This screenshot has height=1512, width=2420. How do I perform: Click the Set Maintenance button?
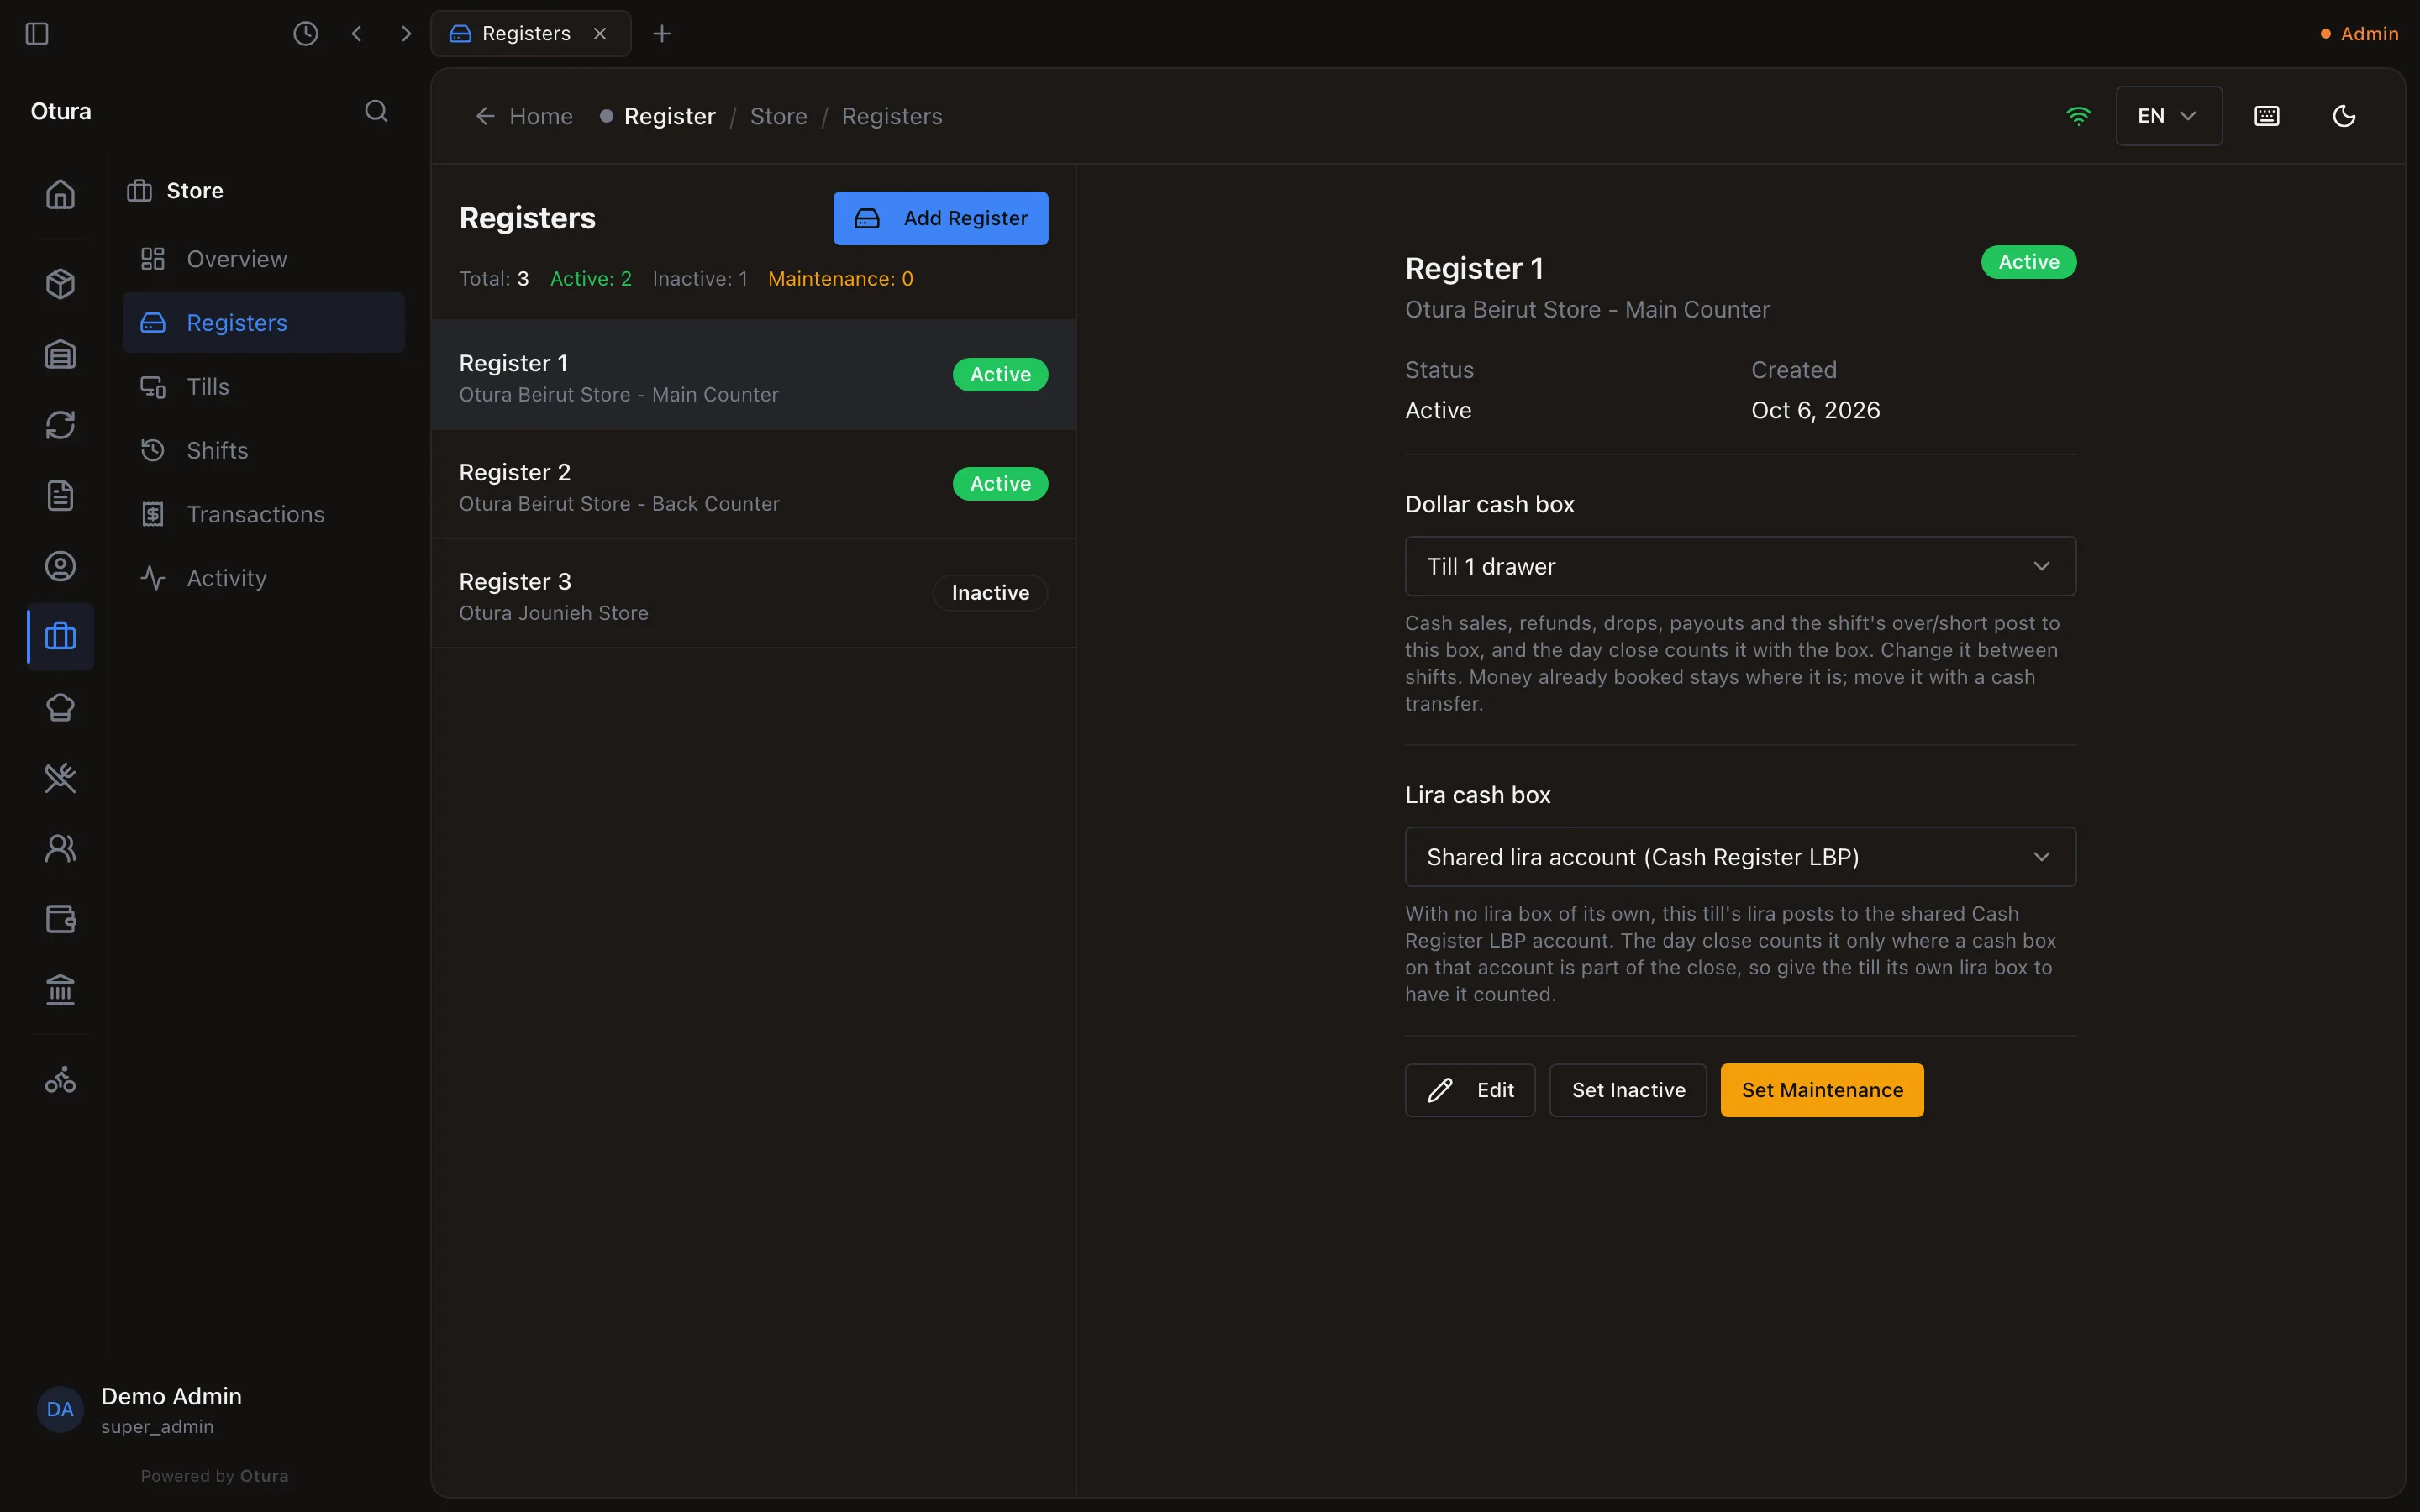pyautogui.click(x=1821, y=1090)
